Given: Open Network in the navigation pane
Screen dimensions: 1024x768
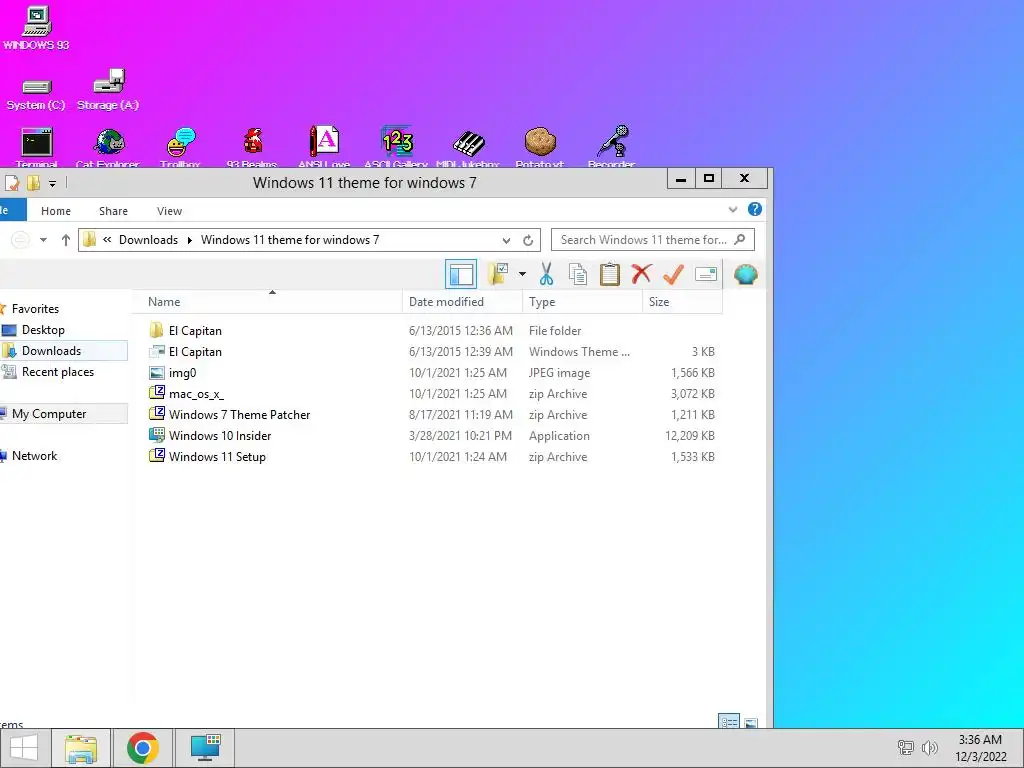Looking at the screenshot, I should pyautogui.click(x=35, y=456).
